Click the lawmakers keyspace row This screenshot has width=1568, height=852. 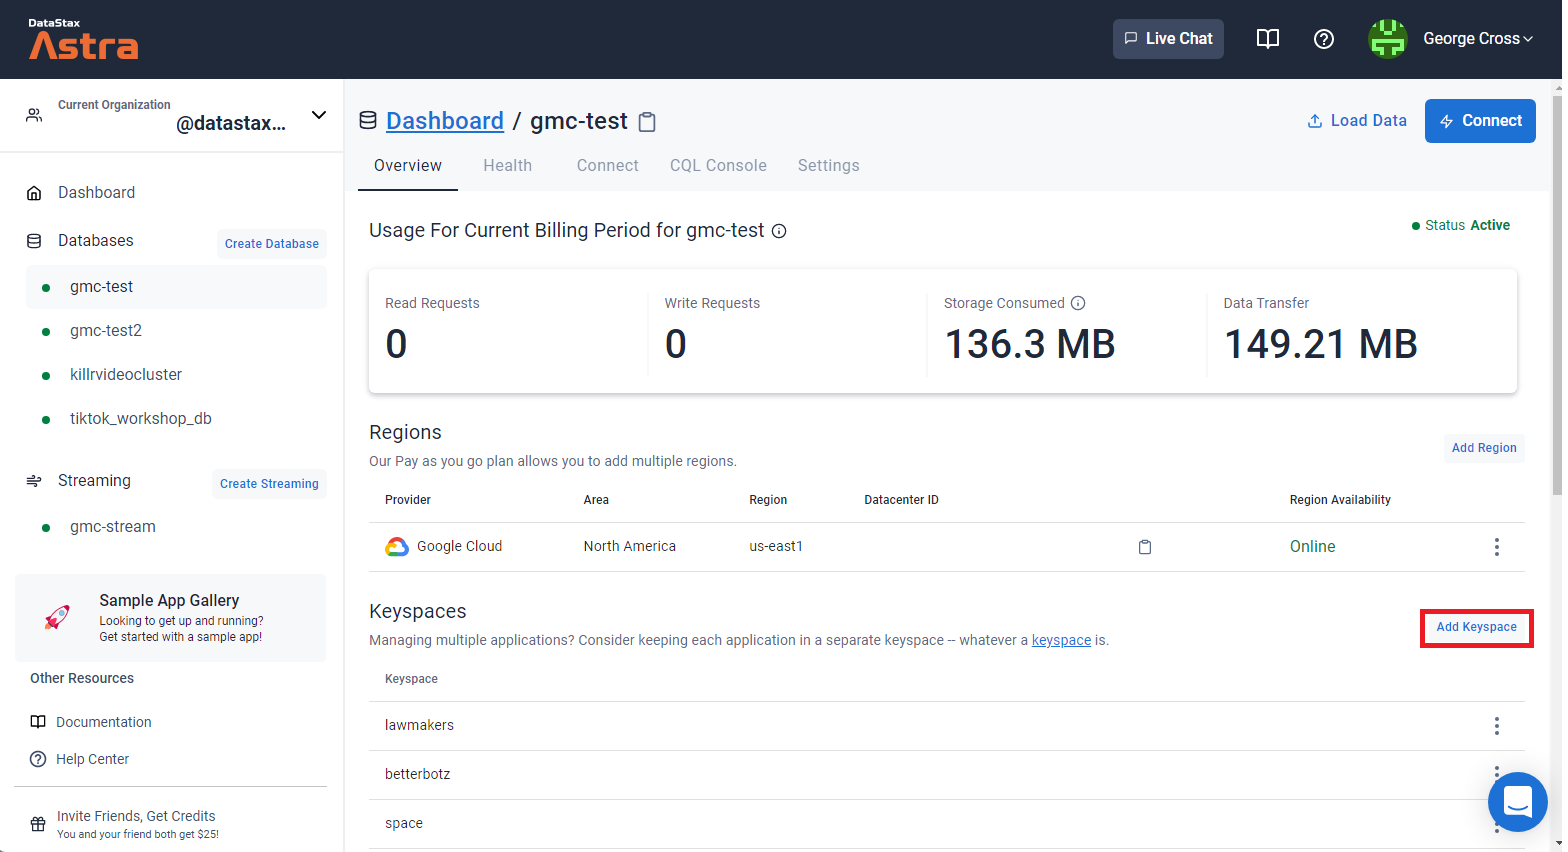point(947,726)
